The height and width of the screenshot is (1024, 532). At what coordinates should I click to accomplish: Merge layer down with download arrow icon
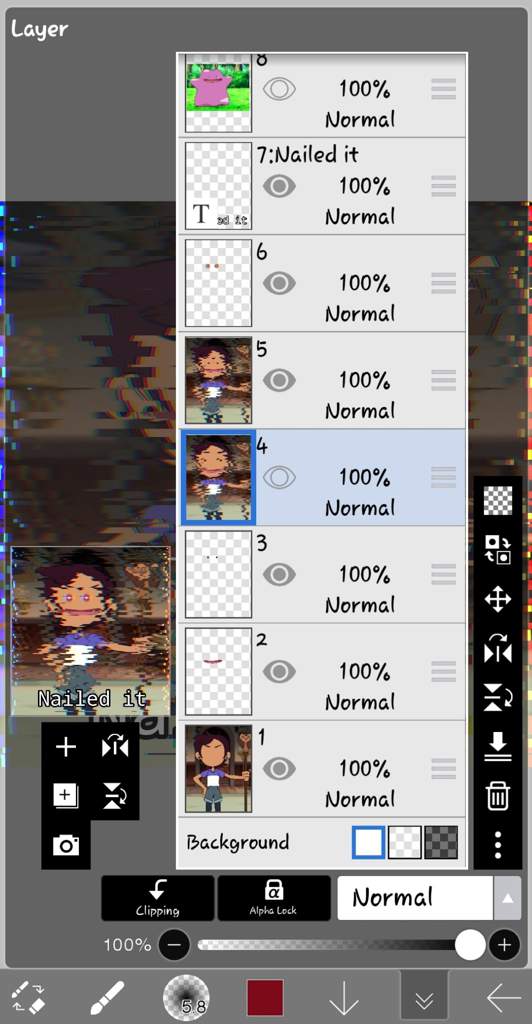497,746
